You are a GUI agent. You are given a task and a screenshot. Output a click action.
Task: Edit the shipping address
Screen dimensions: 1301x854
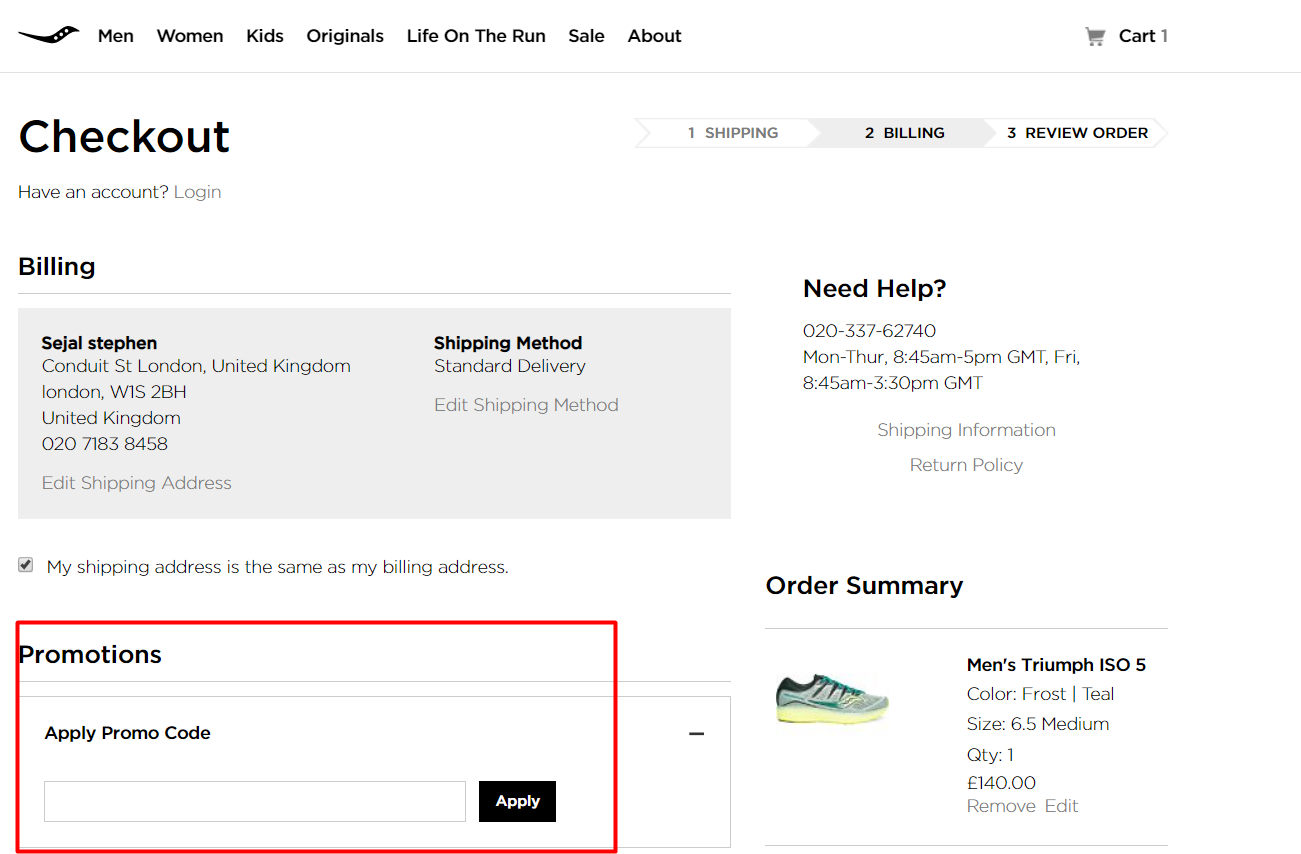coord(136,482)
